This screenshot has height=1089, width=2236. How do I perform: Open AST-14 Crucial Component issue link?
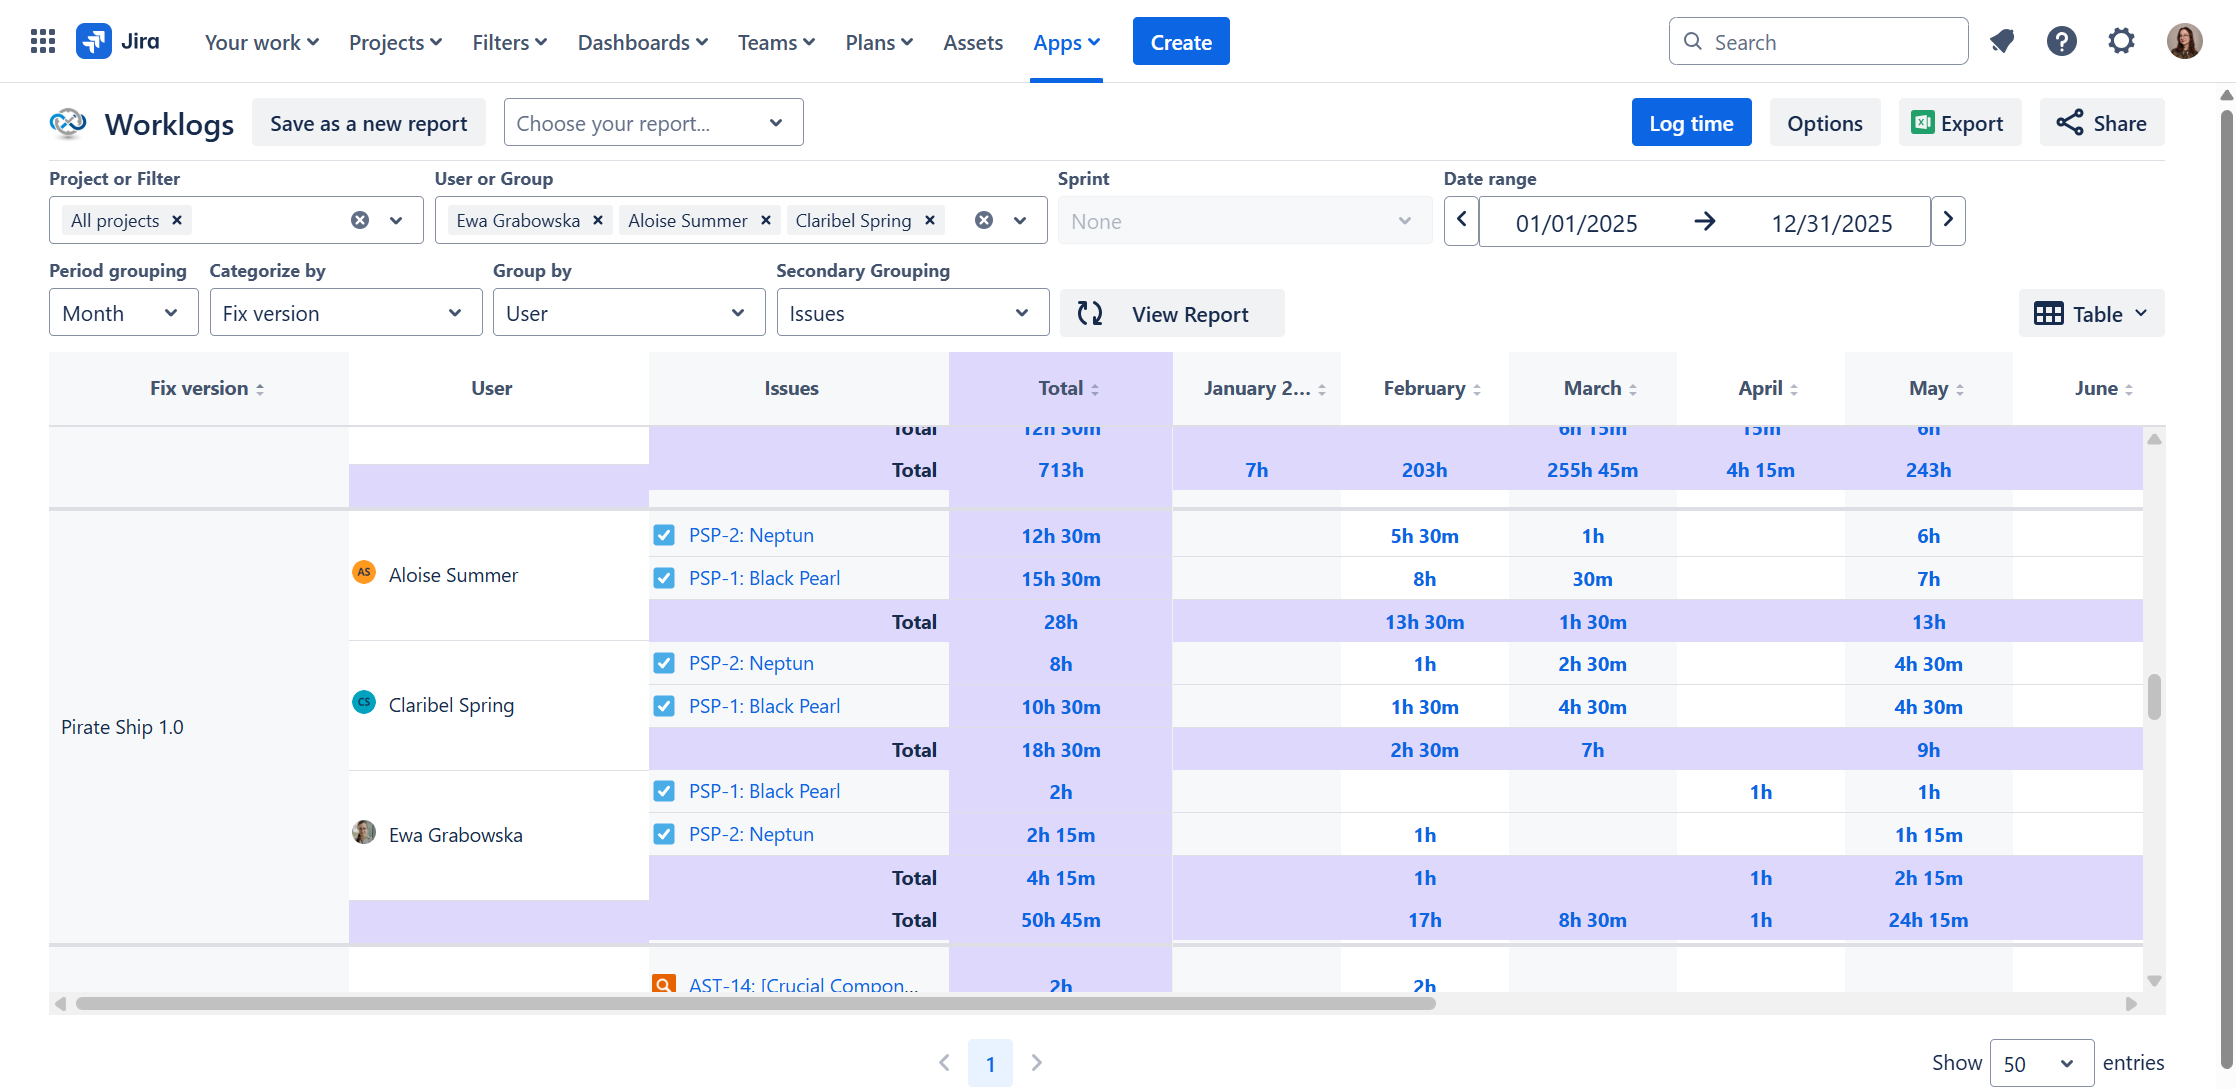[803, 984]
